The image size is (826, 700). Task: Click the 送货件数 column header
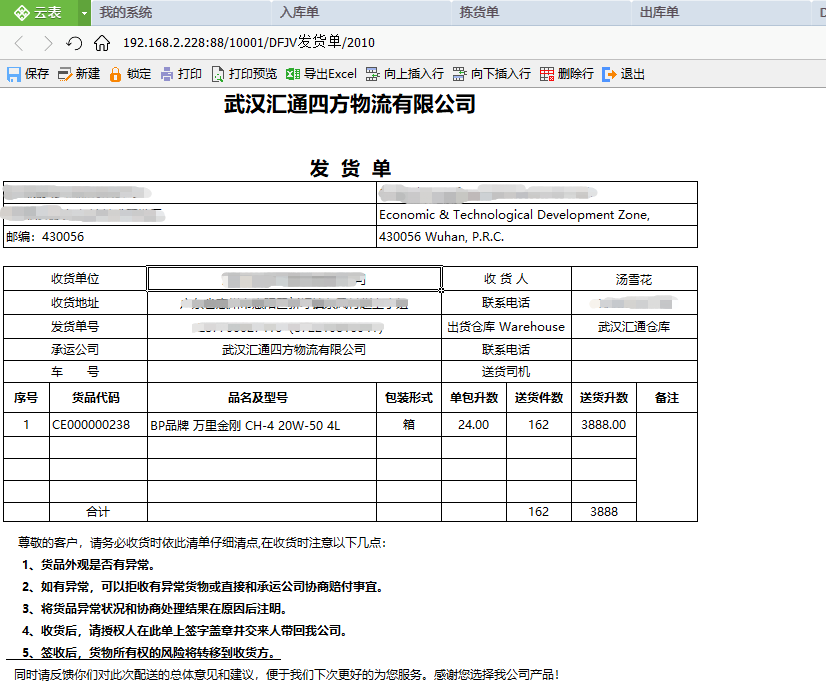tap(538, 398)
